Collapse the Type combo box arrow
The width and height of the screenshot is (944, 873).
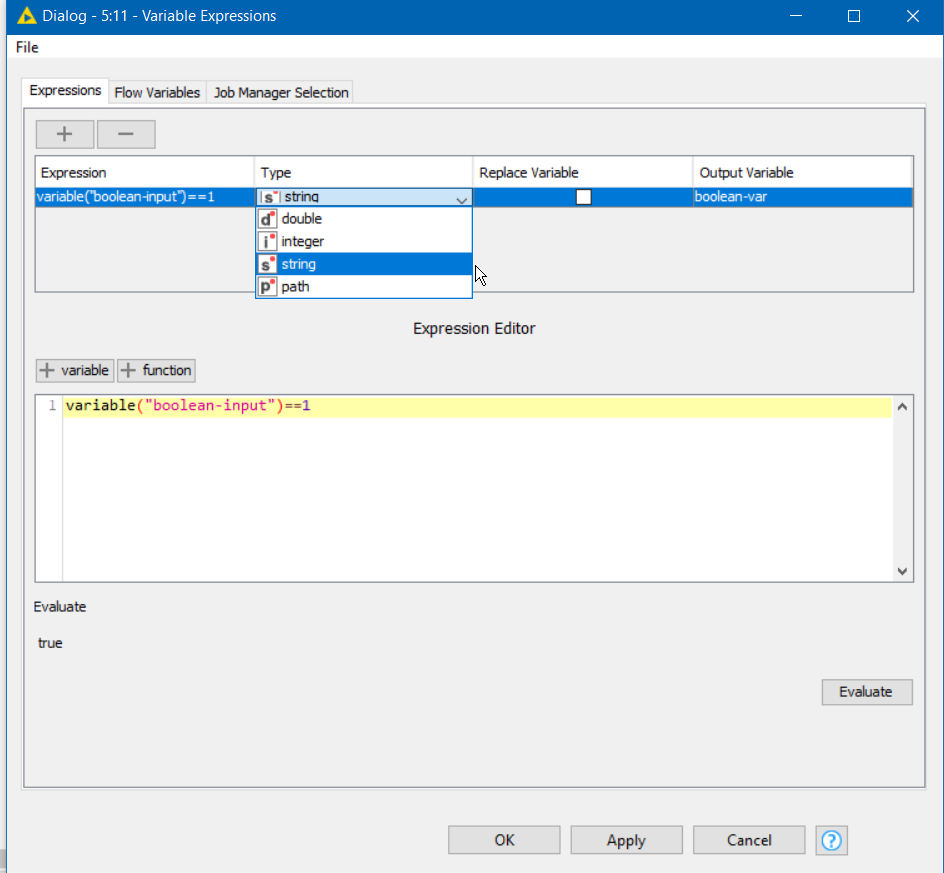(461, 198)
